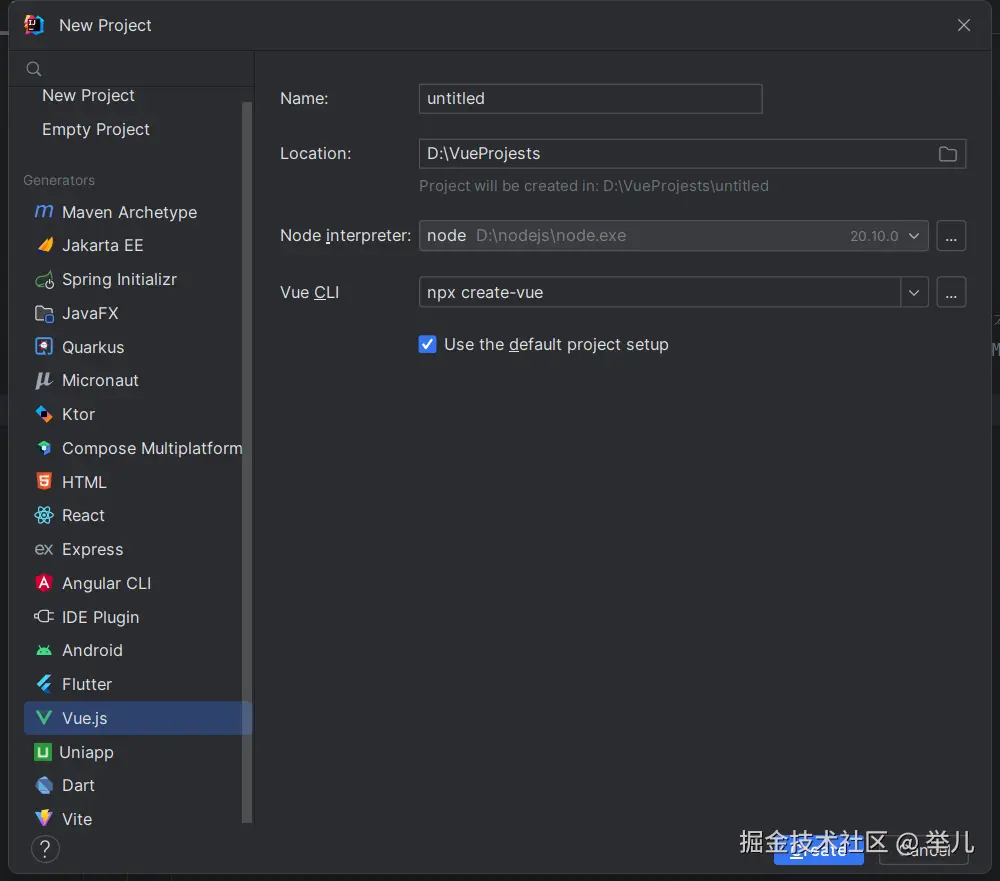Select New Project in the left list
Screen dimensions: 1000x881
pyautogui.click(x=88, y=96)
